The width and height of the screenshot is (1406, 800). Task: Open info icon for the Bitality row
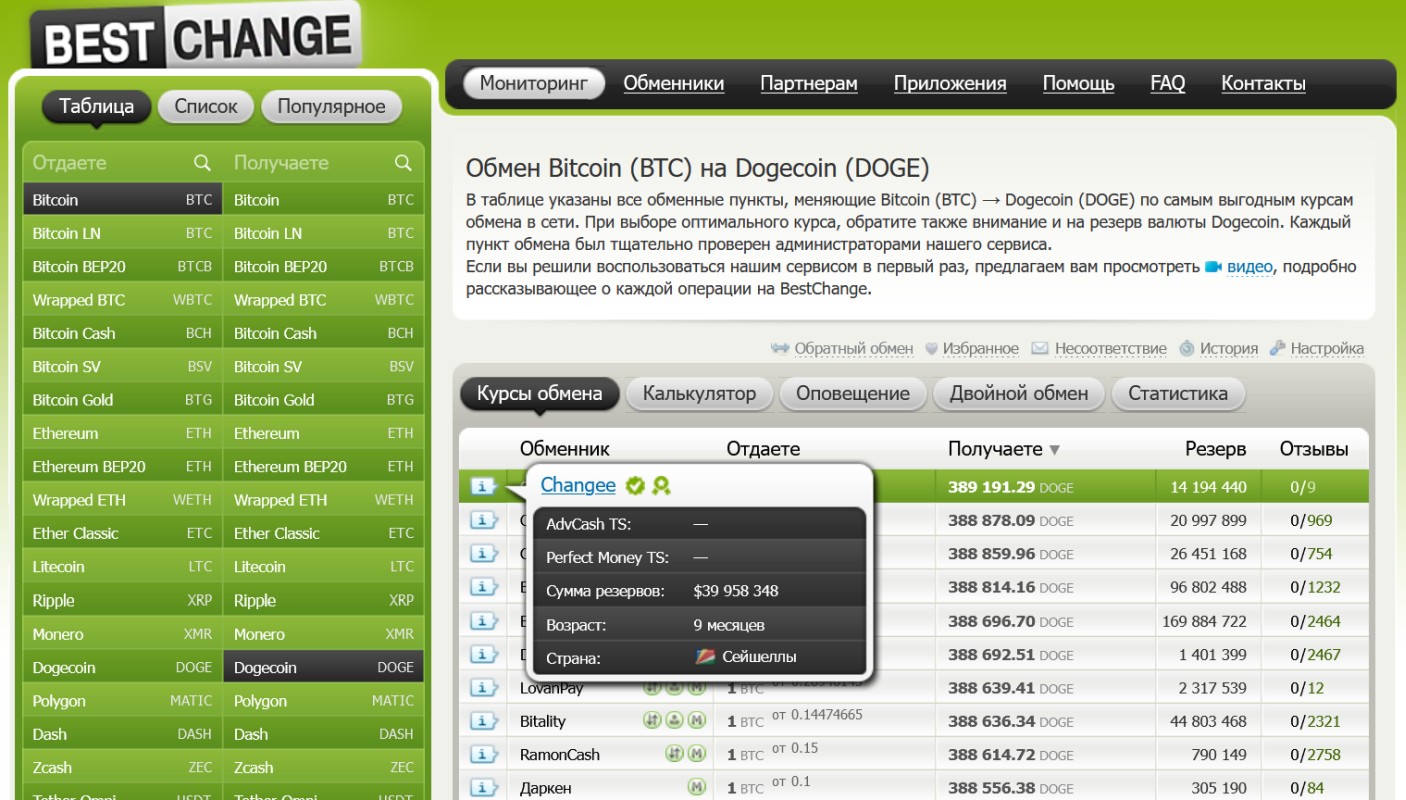[484, 721]
